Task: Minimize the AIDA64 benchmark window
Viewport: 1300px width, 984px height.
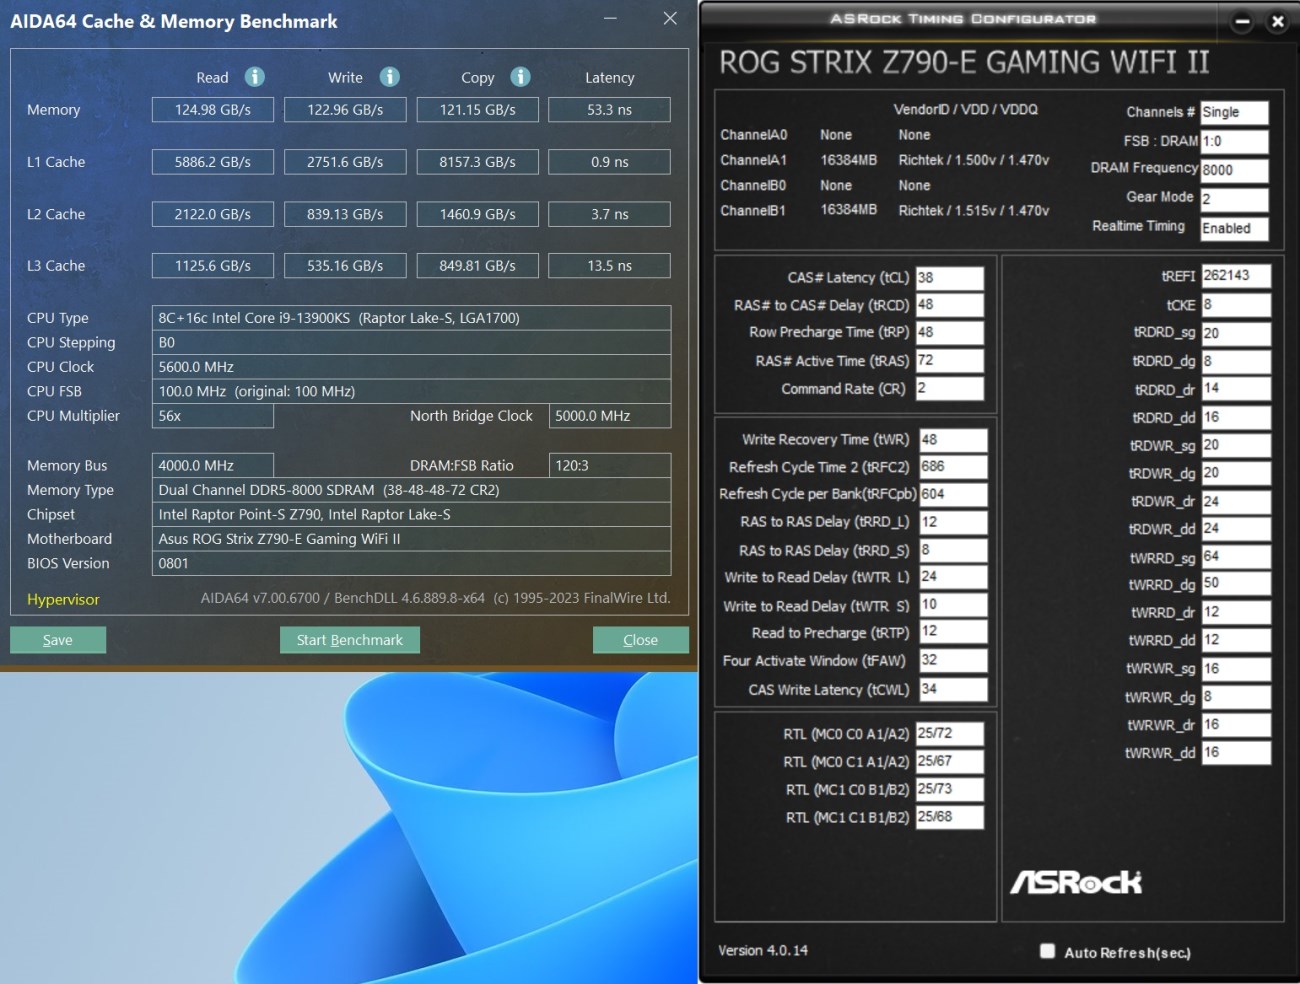Action: (610, 18)
